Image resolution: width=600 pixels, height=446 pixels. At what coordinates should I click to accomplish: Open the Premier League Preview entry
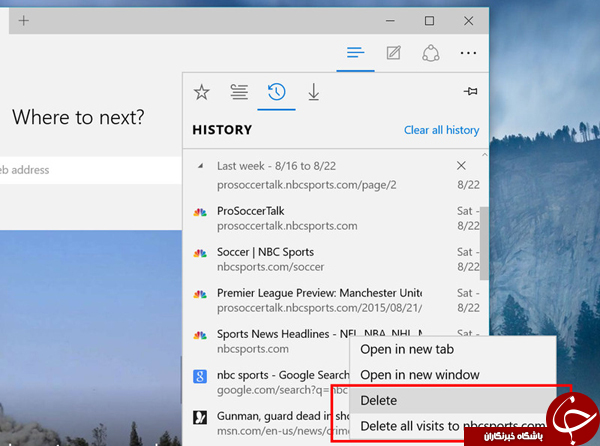pyautogui.click(x=332, y=300)
